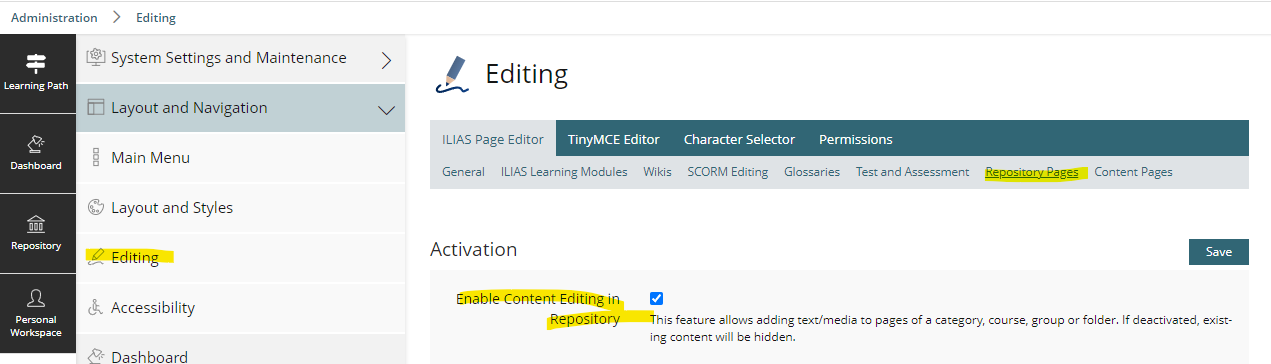This screenshot has width=1271, height=364.
Task: Open the Repository building icon
Action: click(x=37, y=224)
